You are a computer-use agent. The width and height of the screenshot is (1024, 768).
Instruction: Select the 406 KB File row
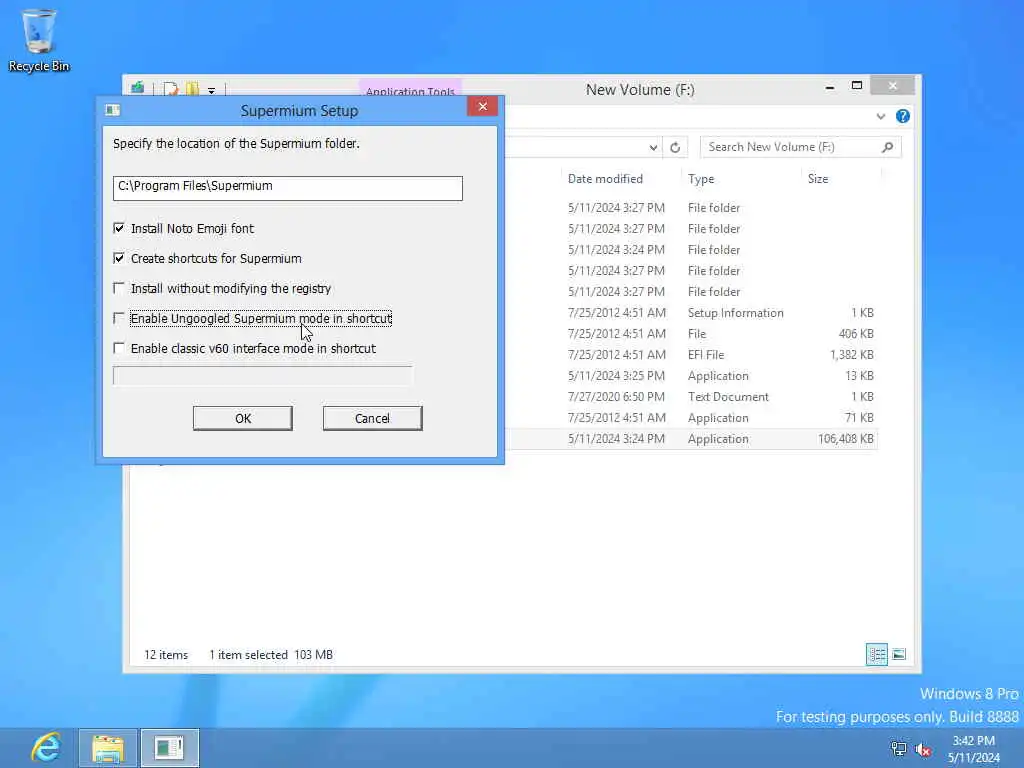[692, 334]
